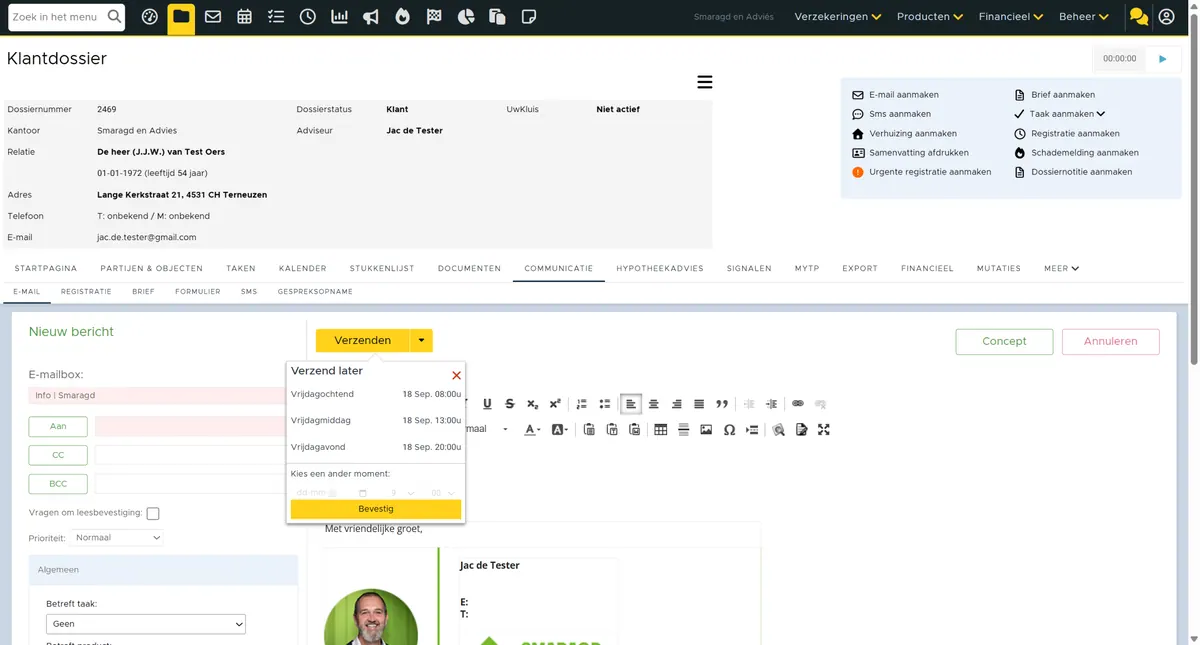Click the Annuleren button
Screen dimensions: 1200x645
(x=1111, y=342)
